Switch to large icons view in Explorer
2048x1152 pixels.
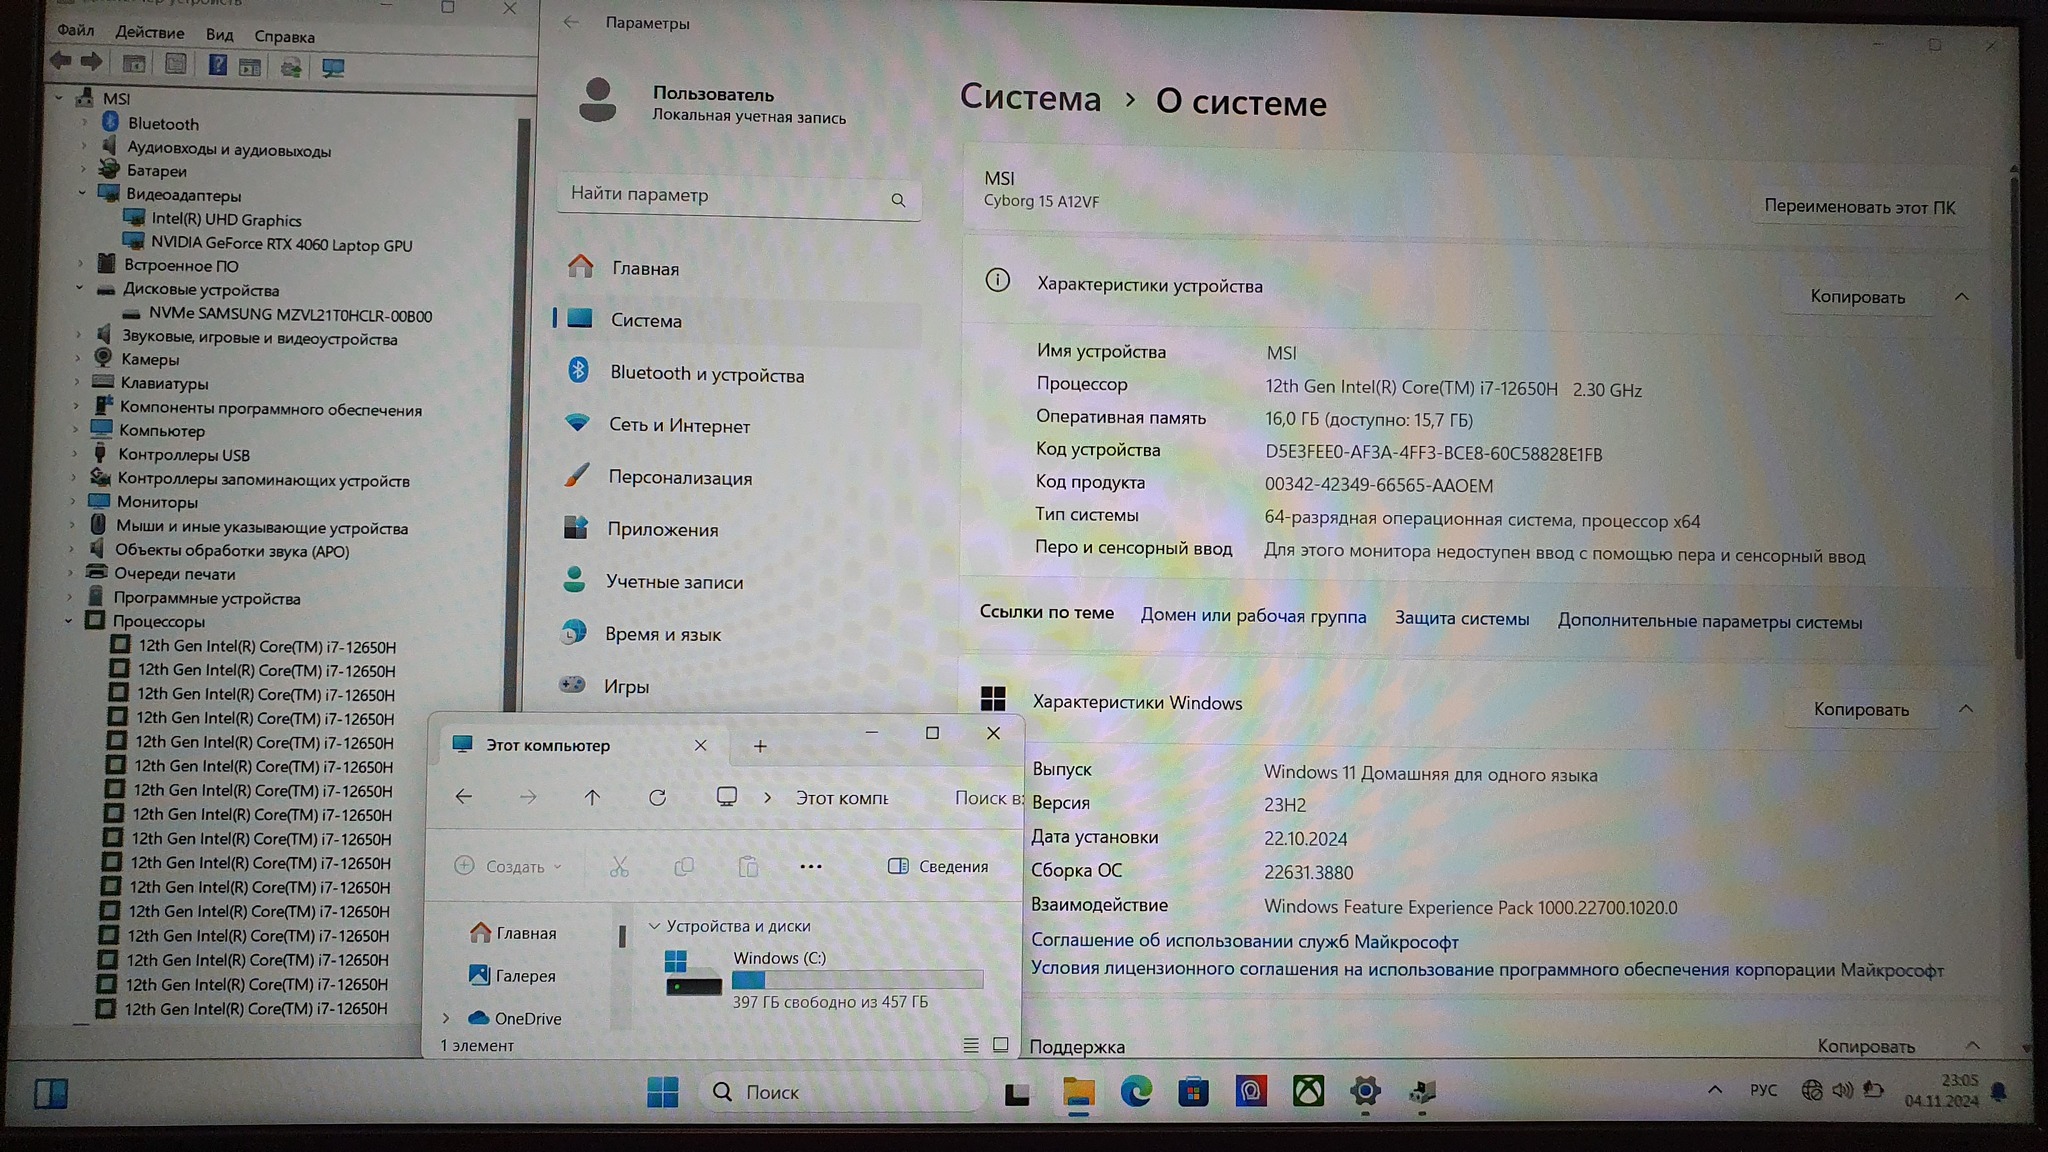click(x=1000, y=1045)
